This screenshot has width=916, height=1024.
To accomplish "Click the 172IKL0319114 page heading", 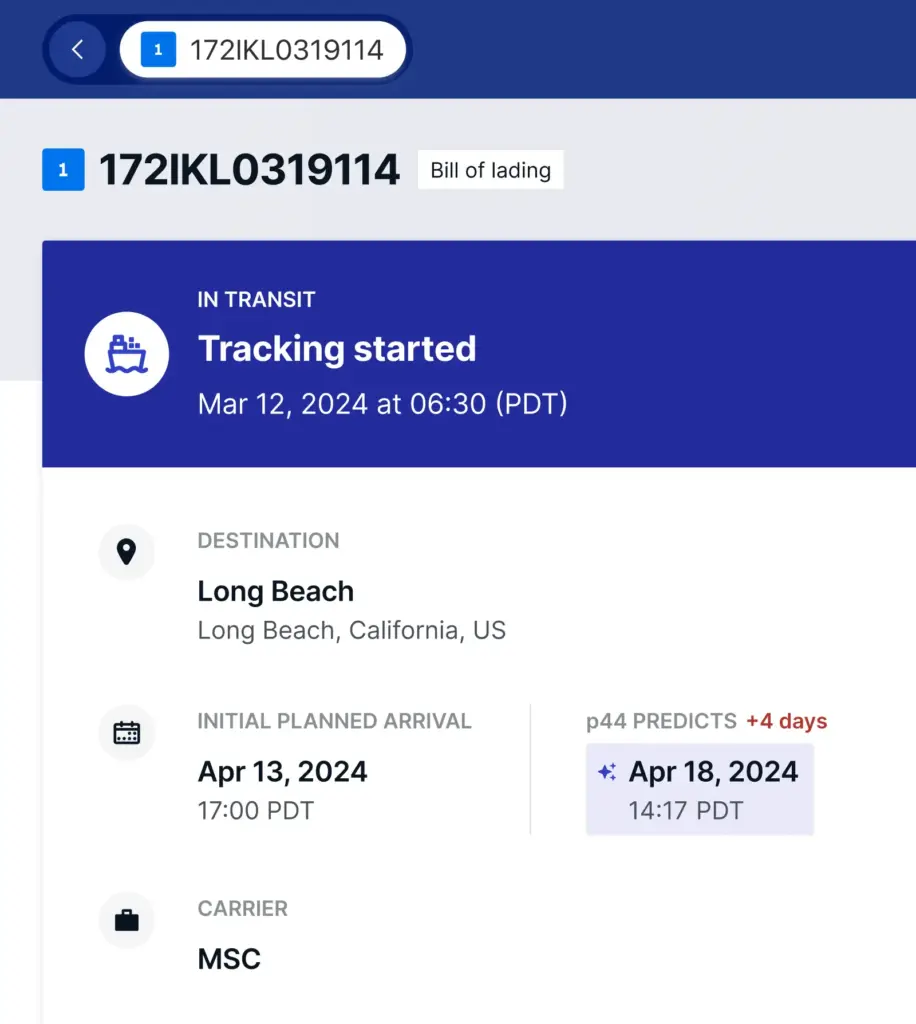I will pyautogui.click(x=249, y=170).
